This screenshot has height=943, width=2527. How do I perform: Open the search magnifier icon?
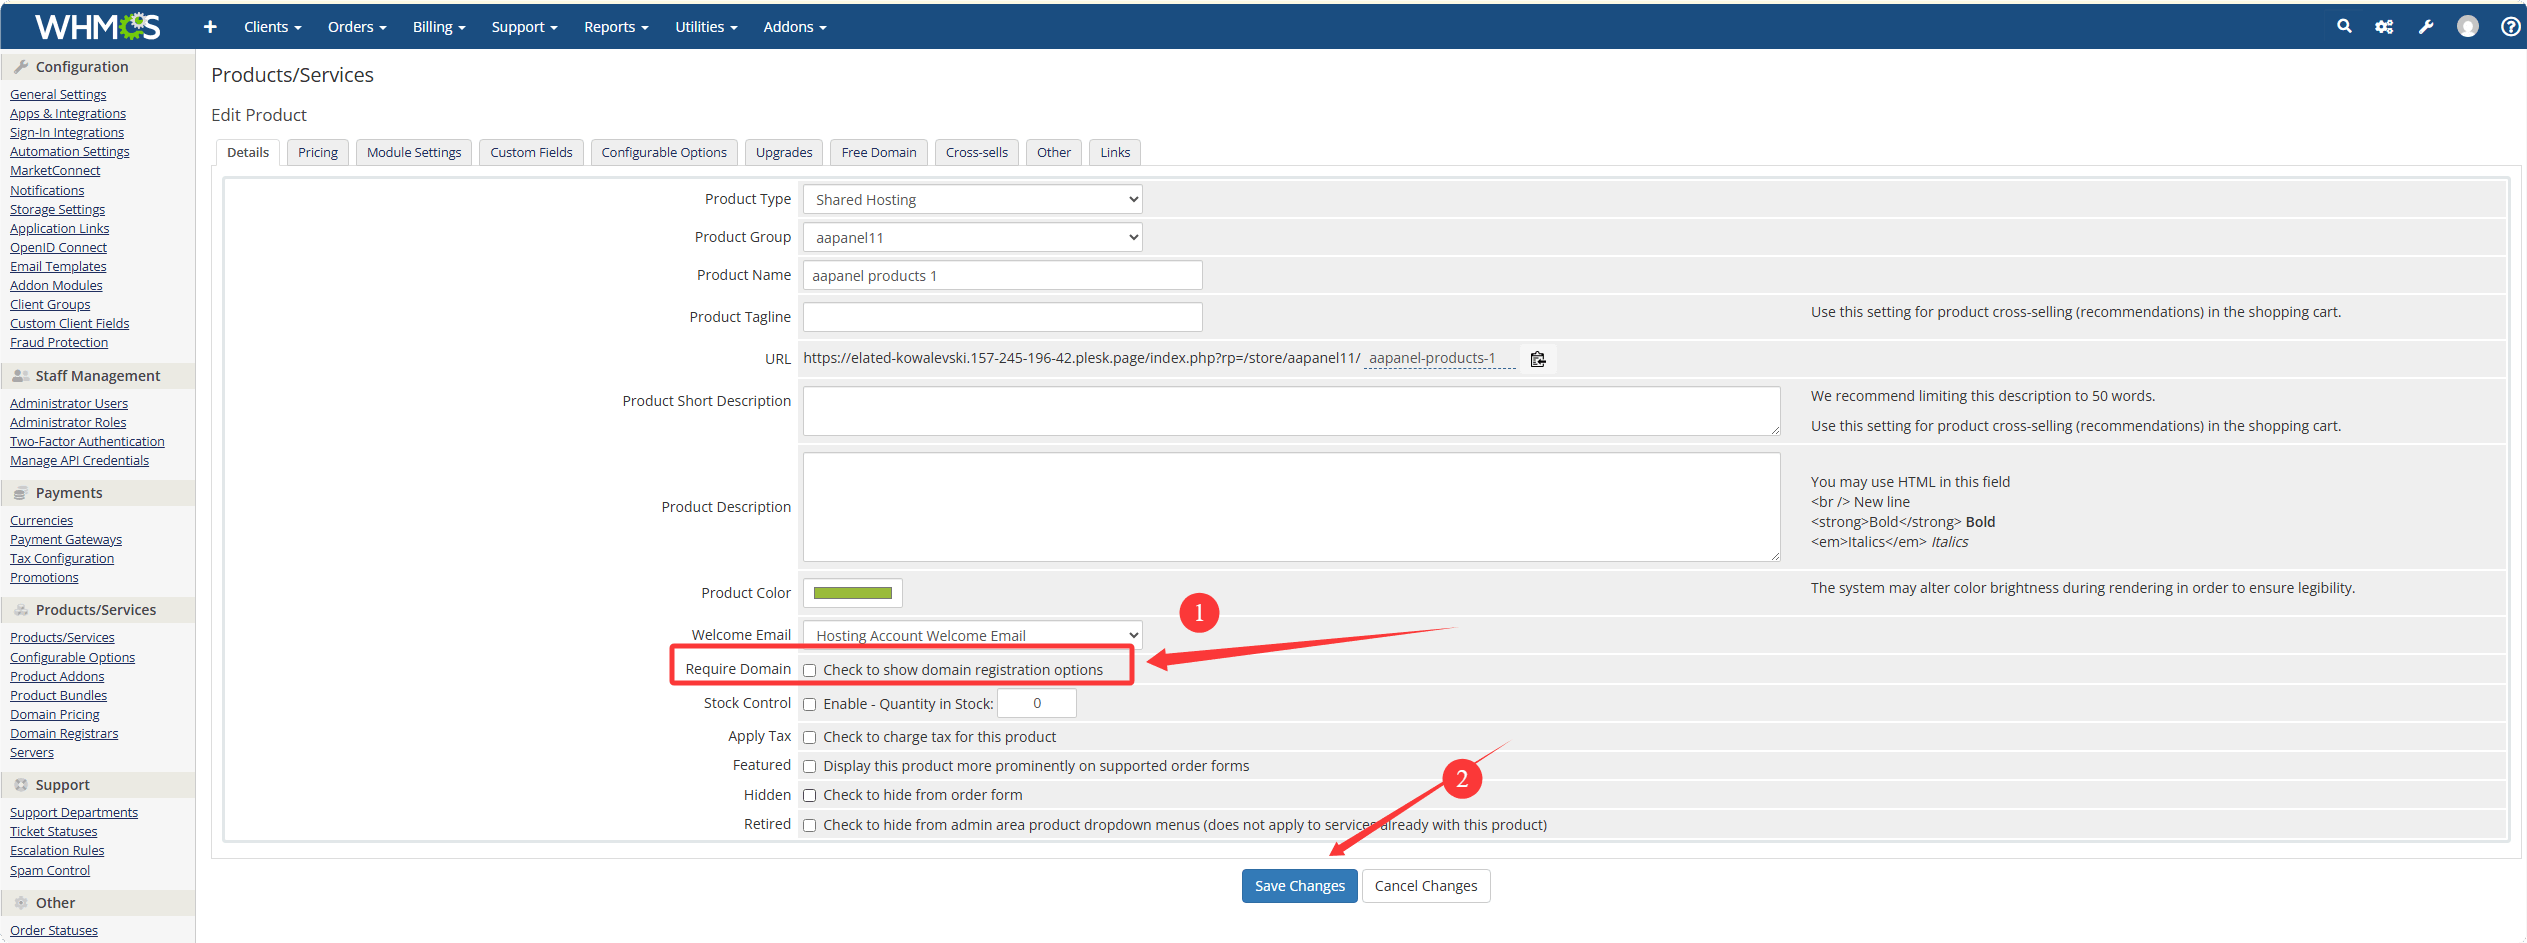[2344, 27]
